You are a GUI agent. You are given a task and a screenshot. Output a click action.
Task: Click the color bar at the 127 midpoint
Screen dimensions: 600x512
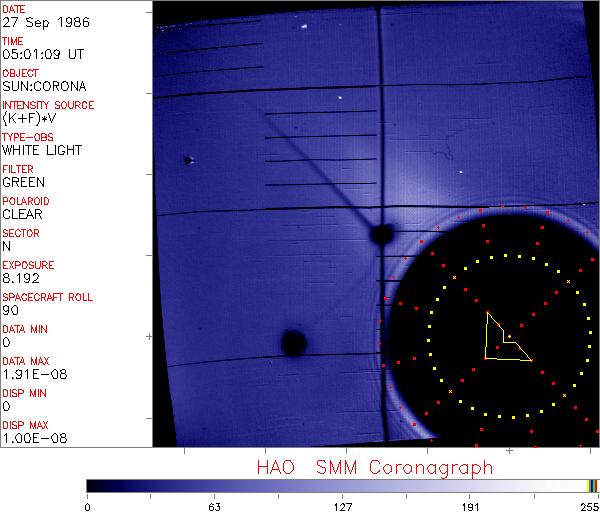point(342,486)
